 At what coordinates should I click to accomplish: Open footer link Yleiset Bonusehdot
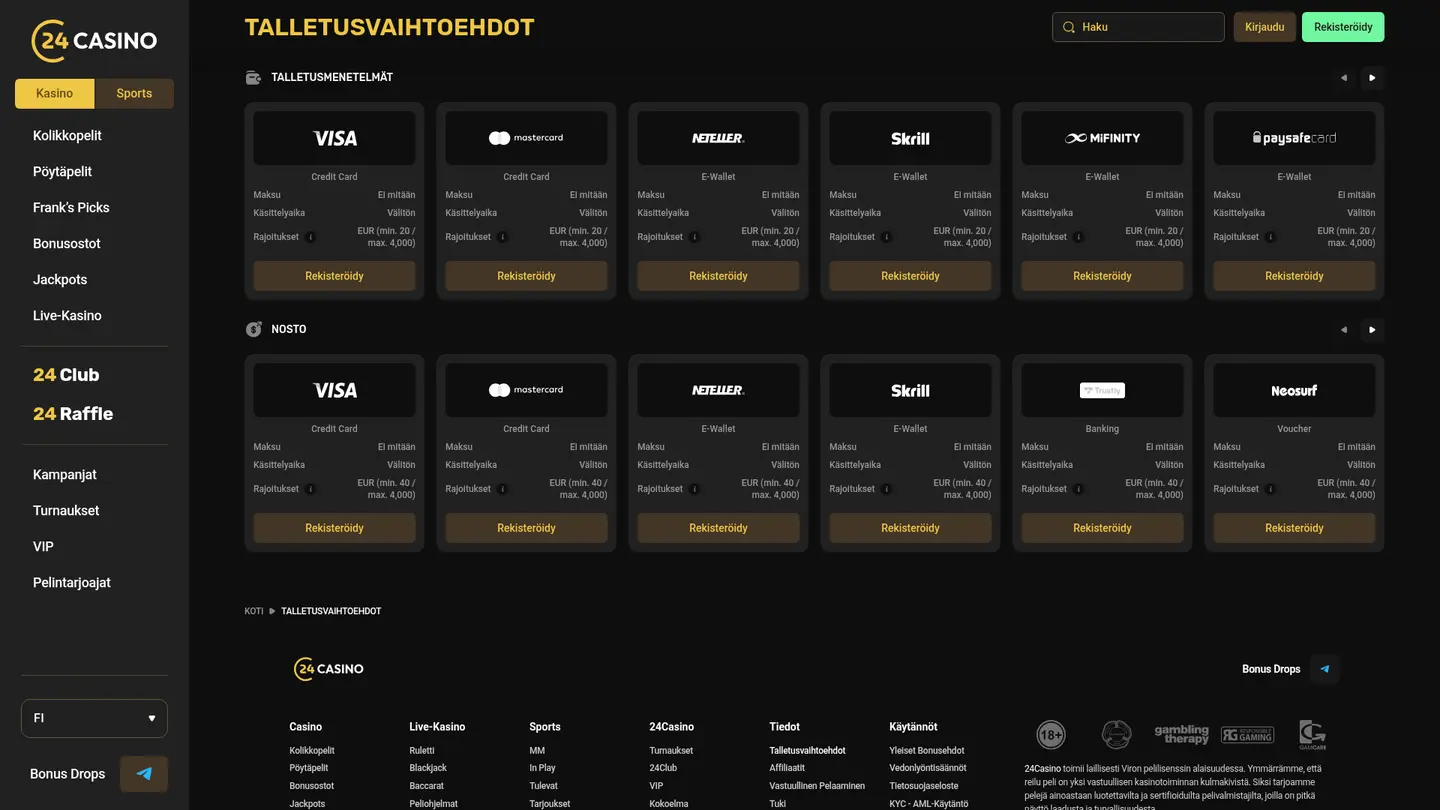927,751
